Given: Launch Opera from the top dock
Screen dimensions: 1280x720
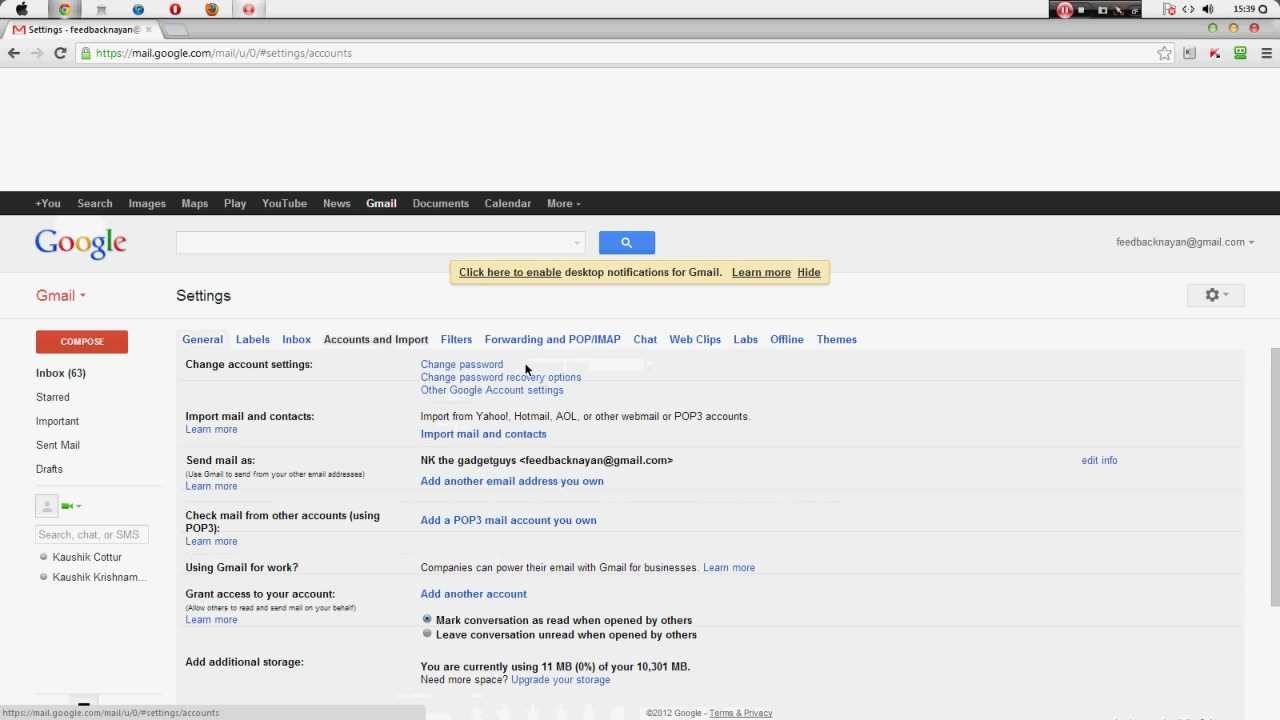Looking at the screenshot, I should pos(175,9).
